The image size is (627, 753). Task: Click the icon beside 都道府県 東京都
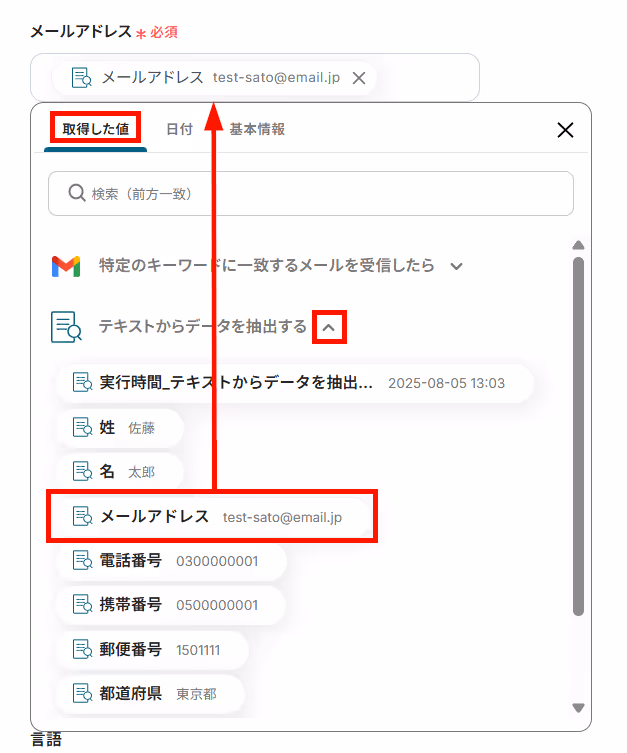82,693
